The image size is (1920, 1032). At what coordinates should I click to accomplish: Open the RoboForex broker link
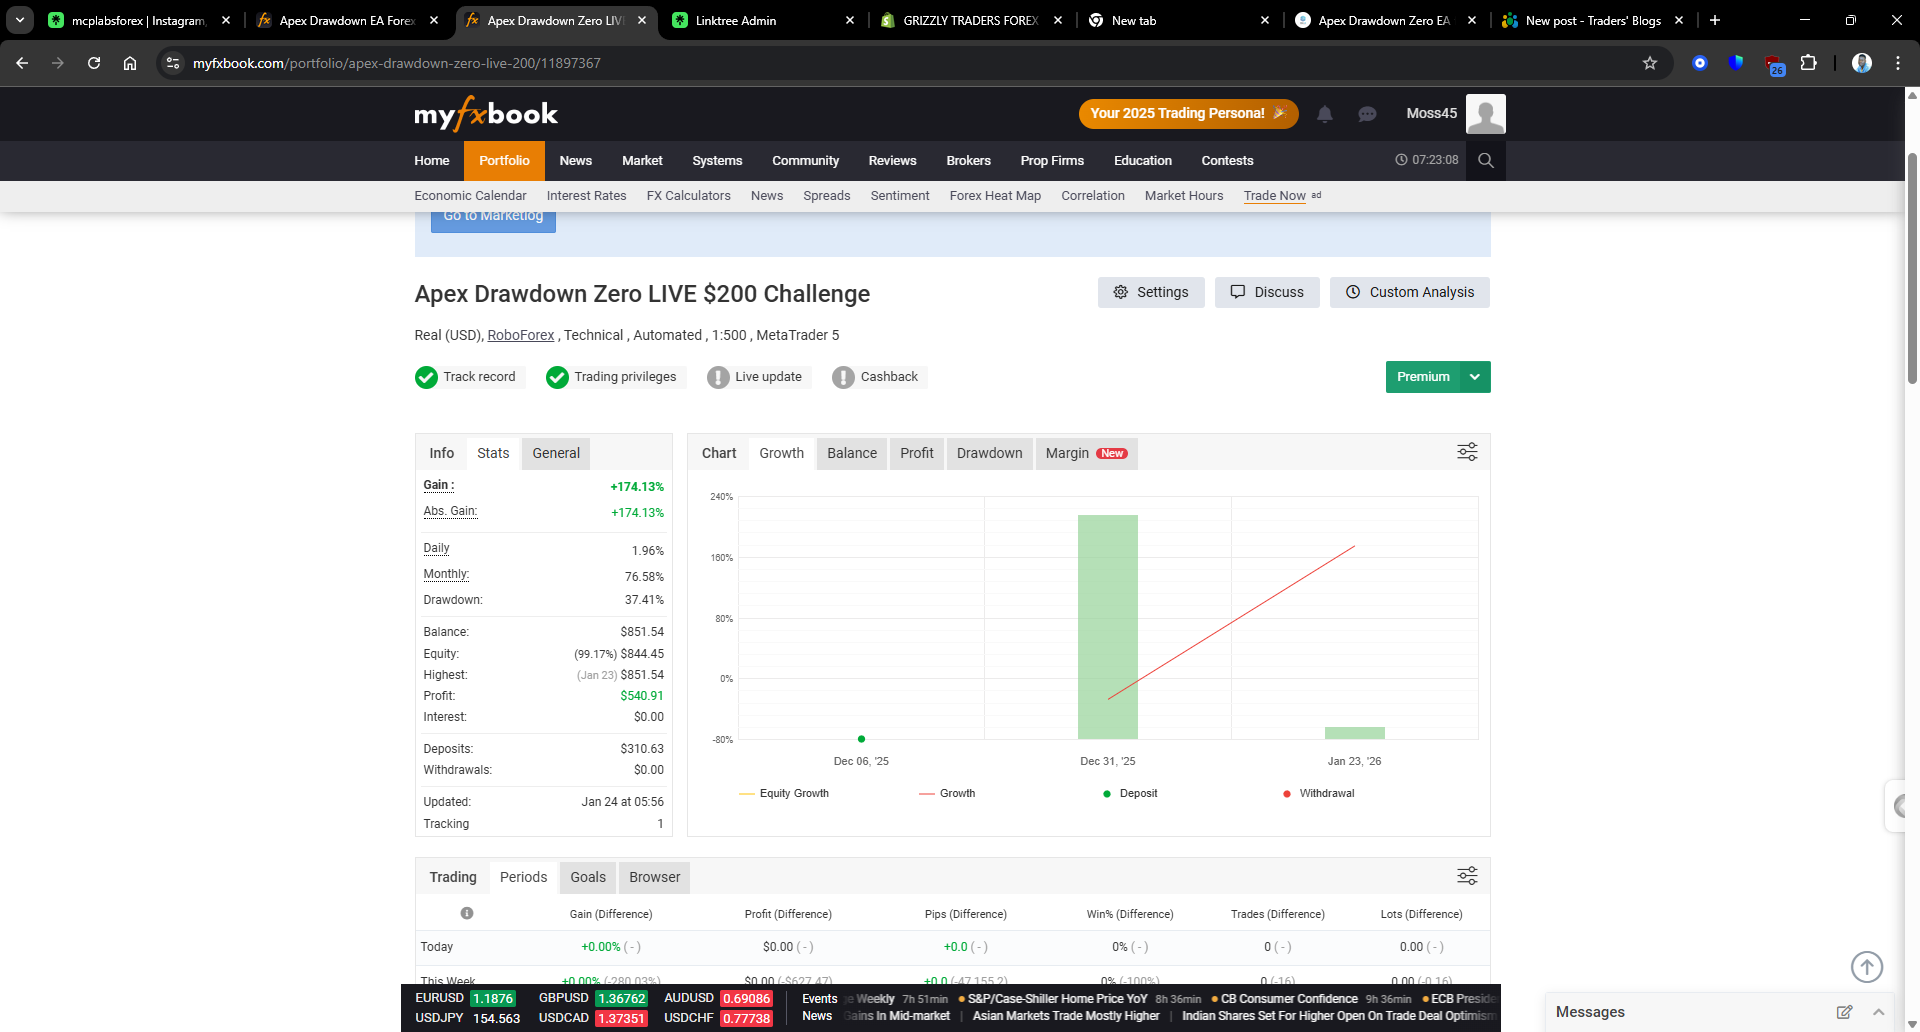(521, 335)
